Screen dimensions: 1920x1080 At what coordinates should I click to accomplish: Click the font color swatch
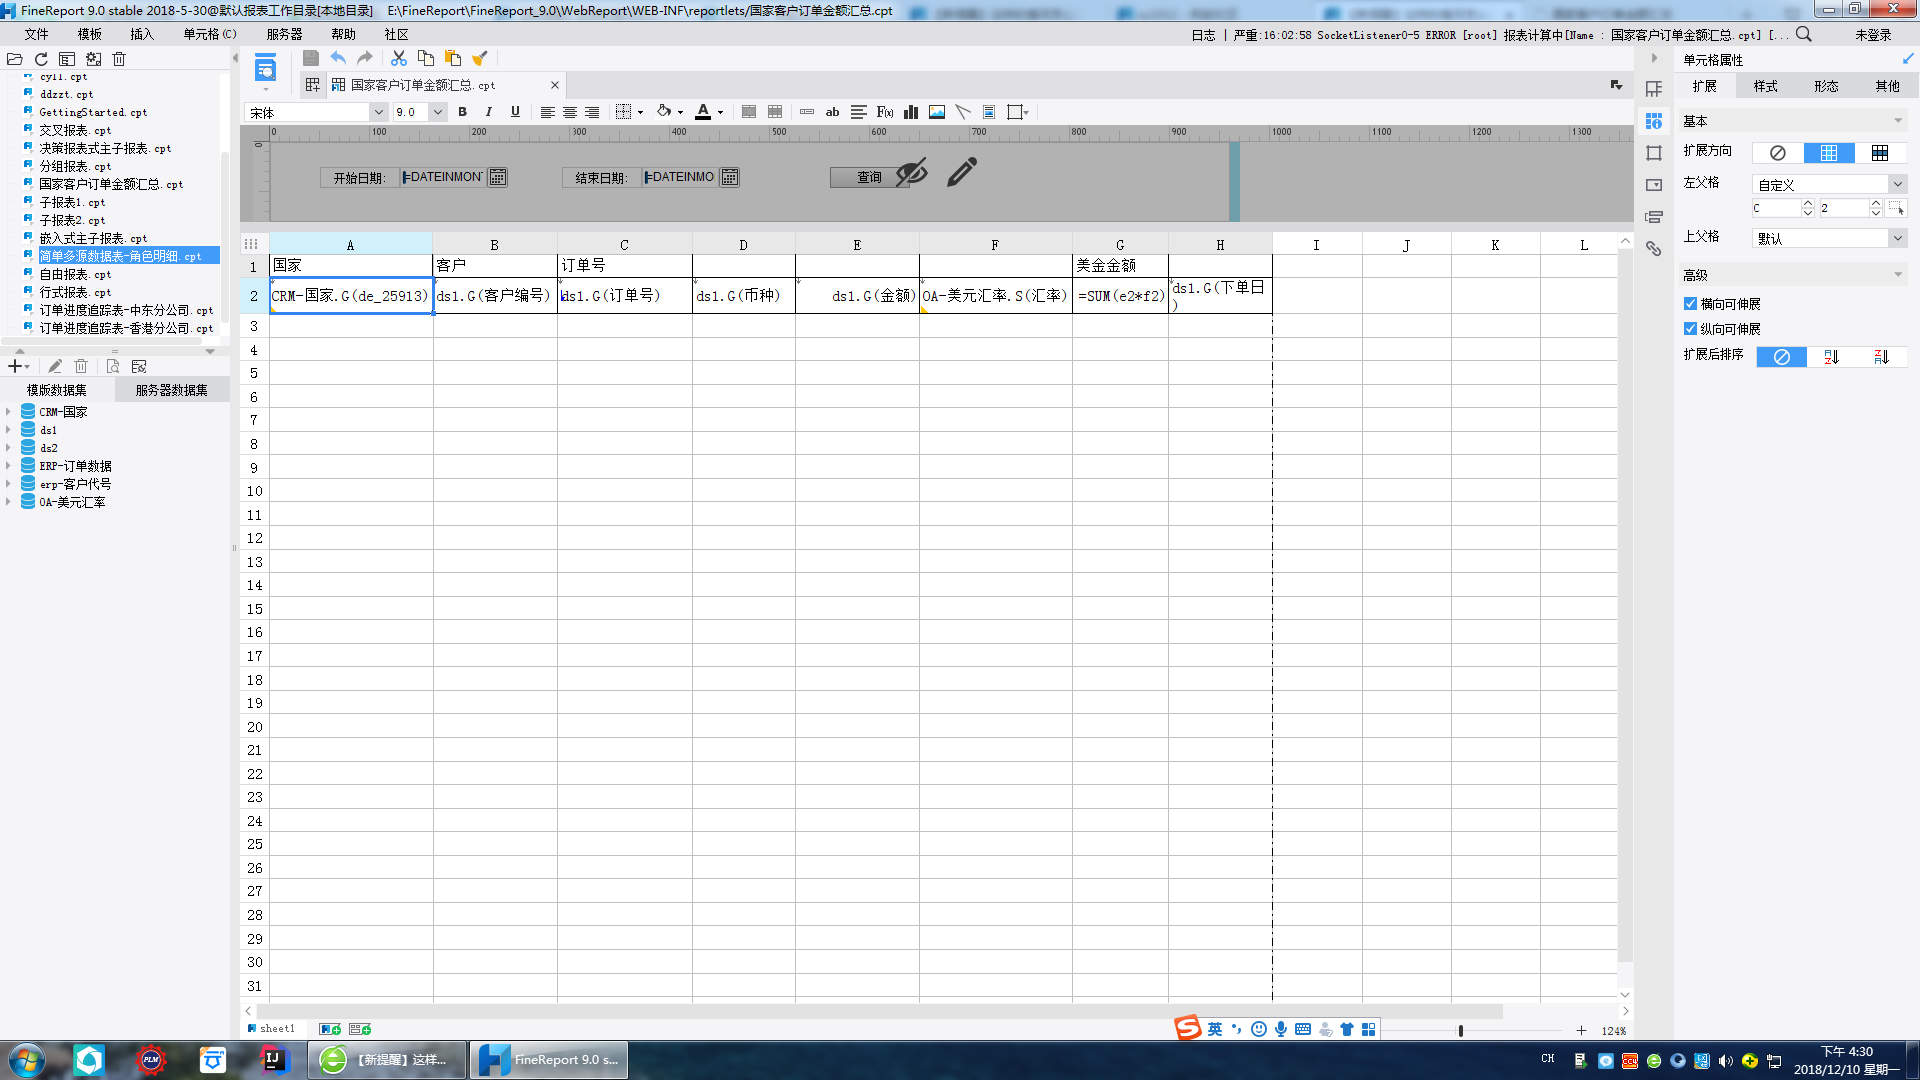tap(703, 112)
